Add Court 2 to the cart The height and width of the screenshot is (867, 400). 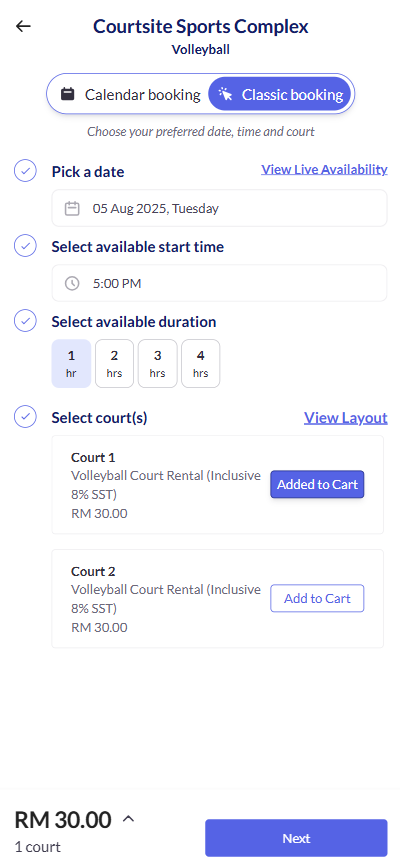pos(317,598)
